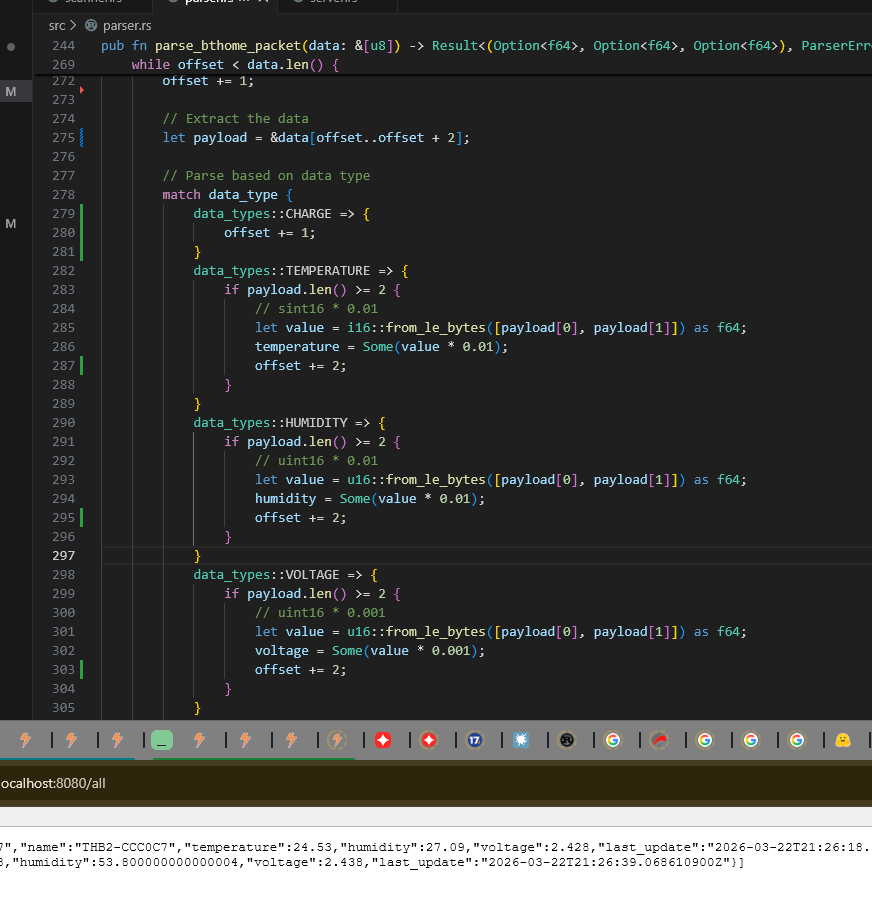Click 'temperature = Some(value * 0.01);' line
Screen dimensions: 872x909
coord(381,346)
